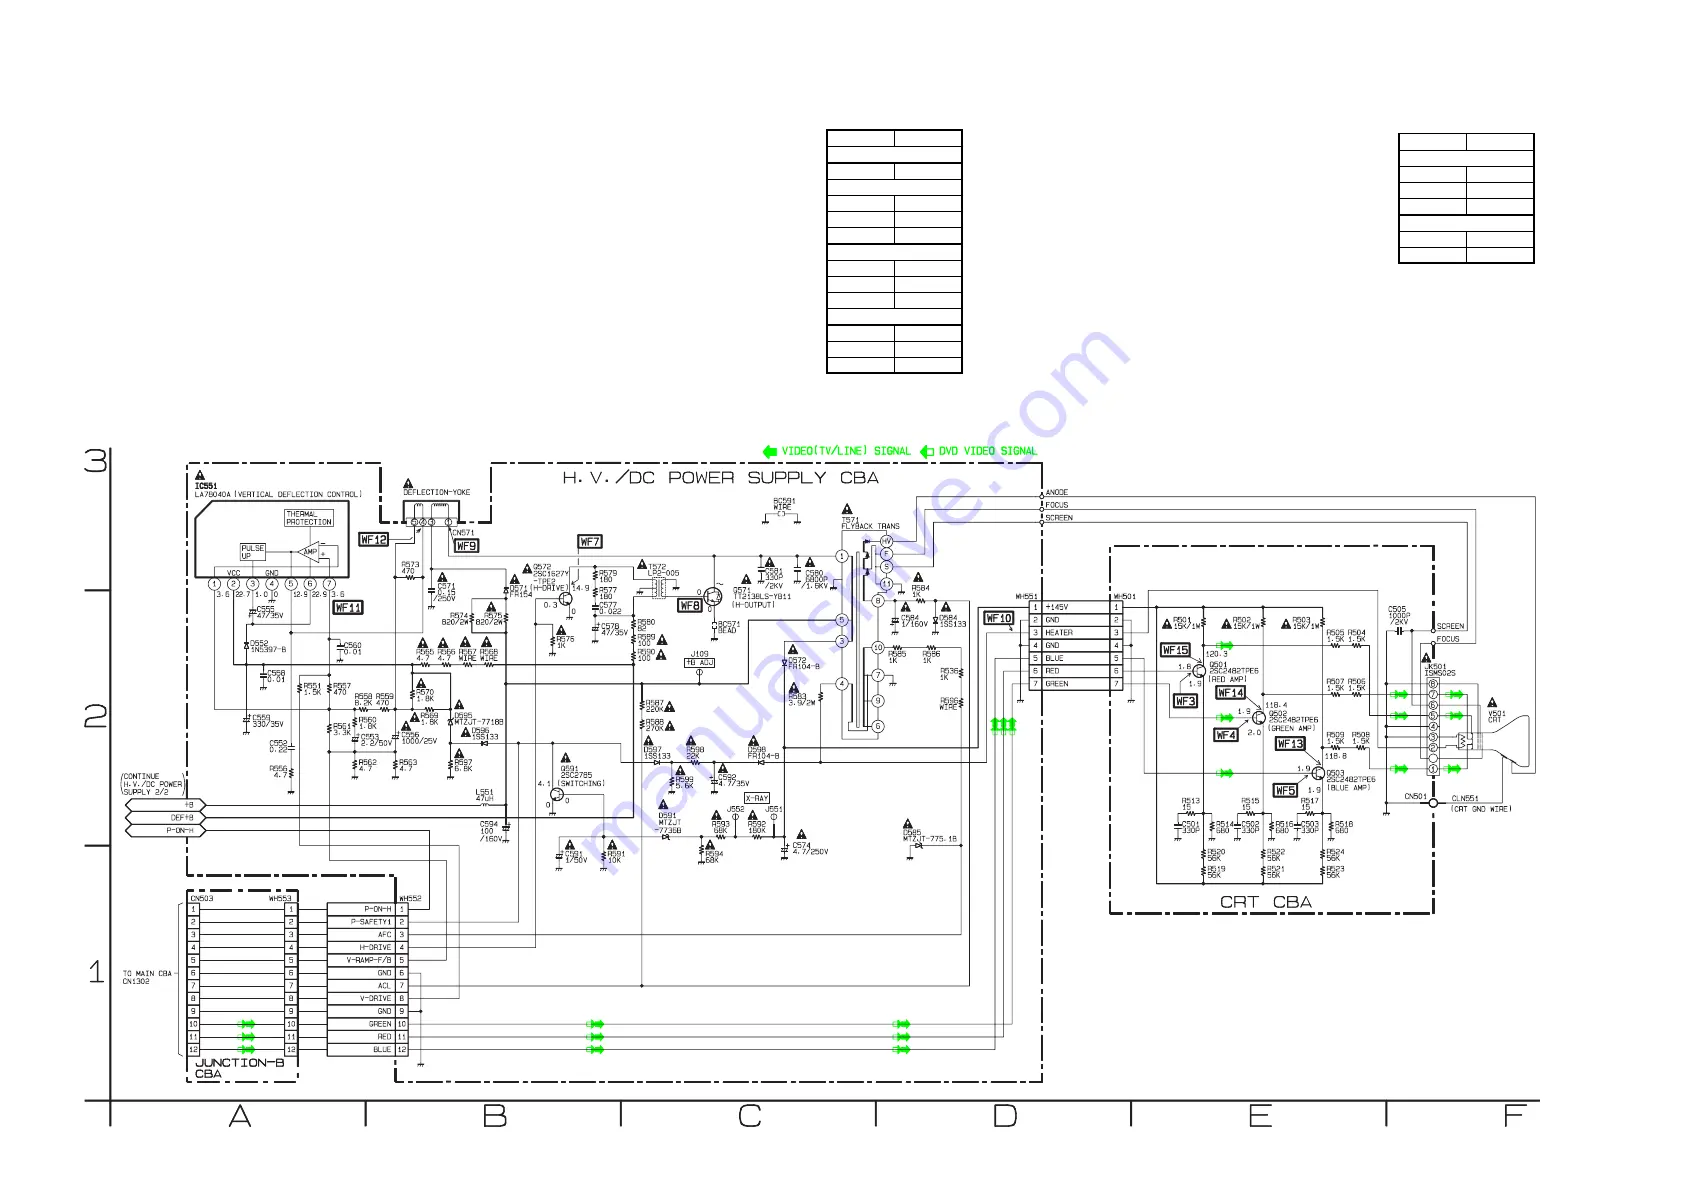Click the WF3 waveform marker
The image size is (1701, 1191).
tap(1185, 701)
